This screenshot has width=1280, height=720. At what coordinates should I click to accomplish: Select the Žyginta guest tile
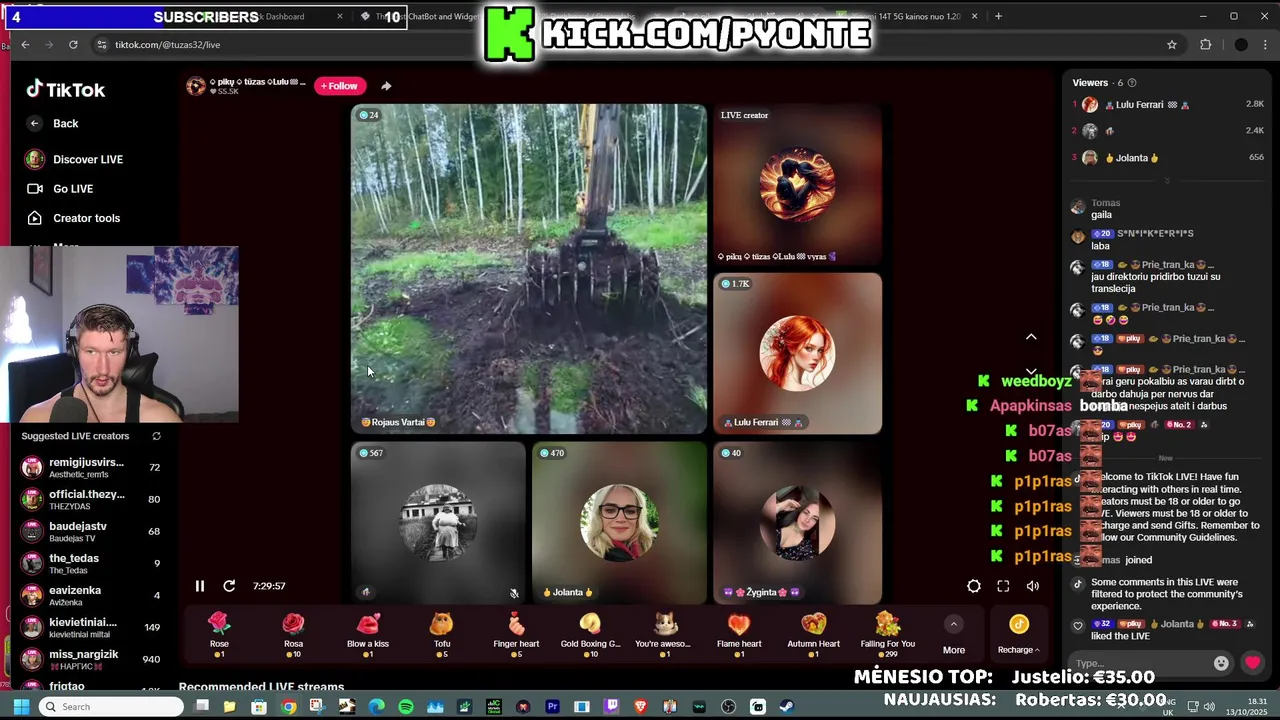(797, 522)
